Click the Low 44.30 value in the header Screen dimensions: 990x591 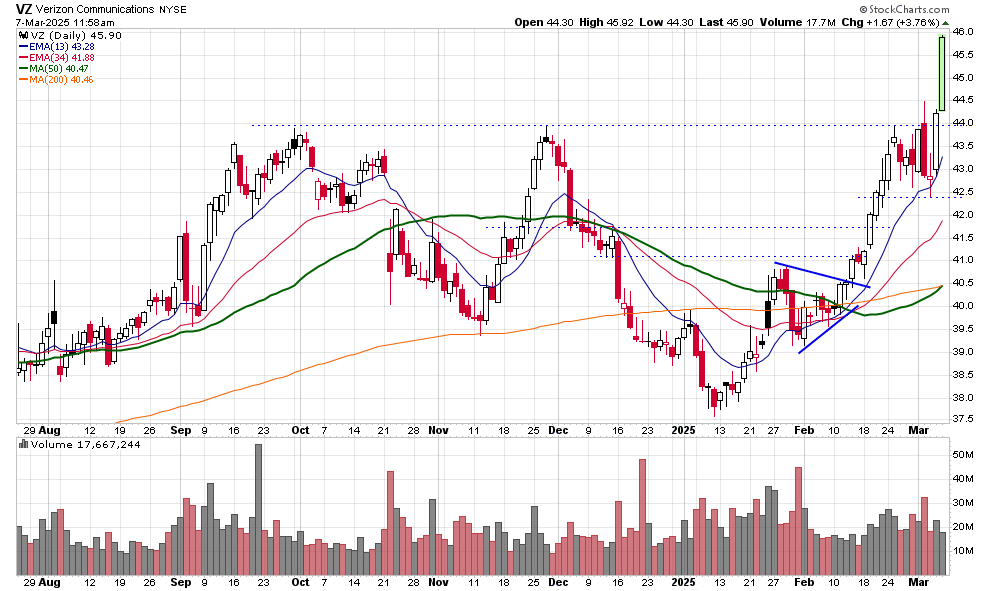coord(666,22)
